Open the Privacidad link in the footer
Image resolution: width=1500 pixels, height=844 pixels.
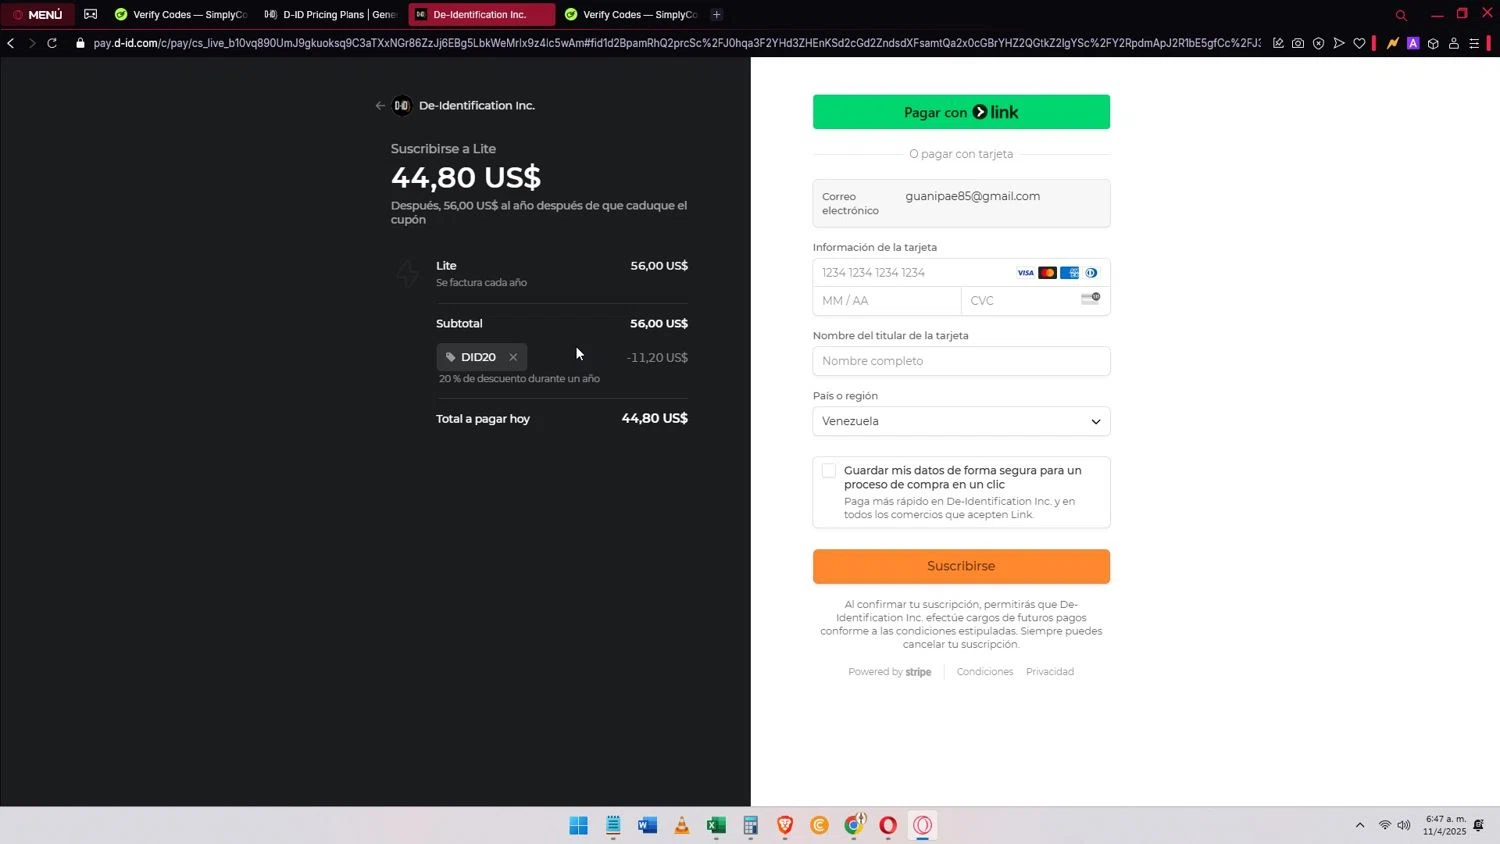(x=1050, y=672)
